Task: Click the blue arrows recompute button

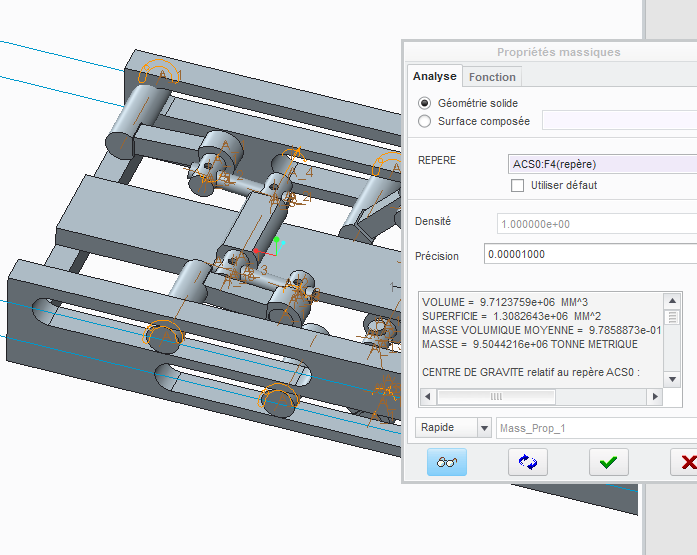Action: 529,462
